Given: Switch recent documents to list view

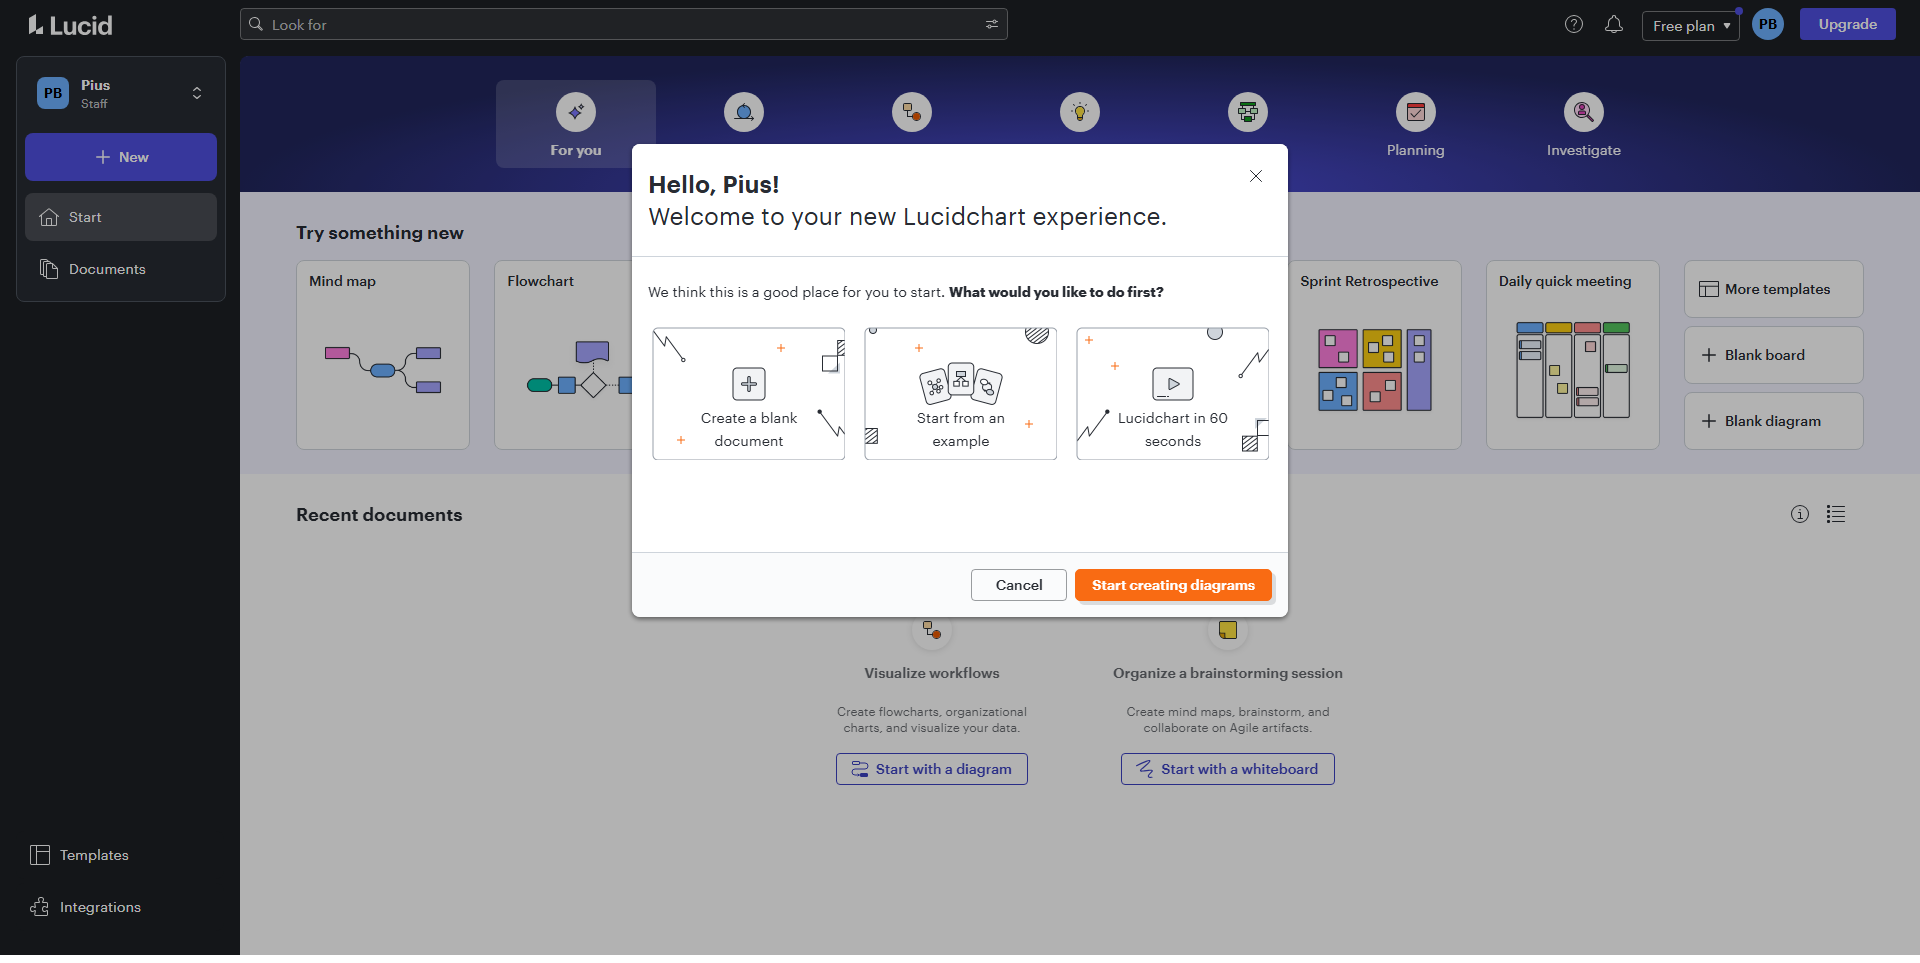Looking at the screenshot, I should [x=1836, y=514].
